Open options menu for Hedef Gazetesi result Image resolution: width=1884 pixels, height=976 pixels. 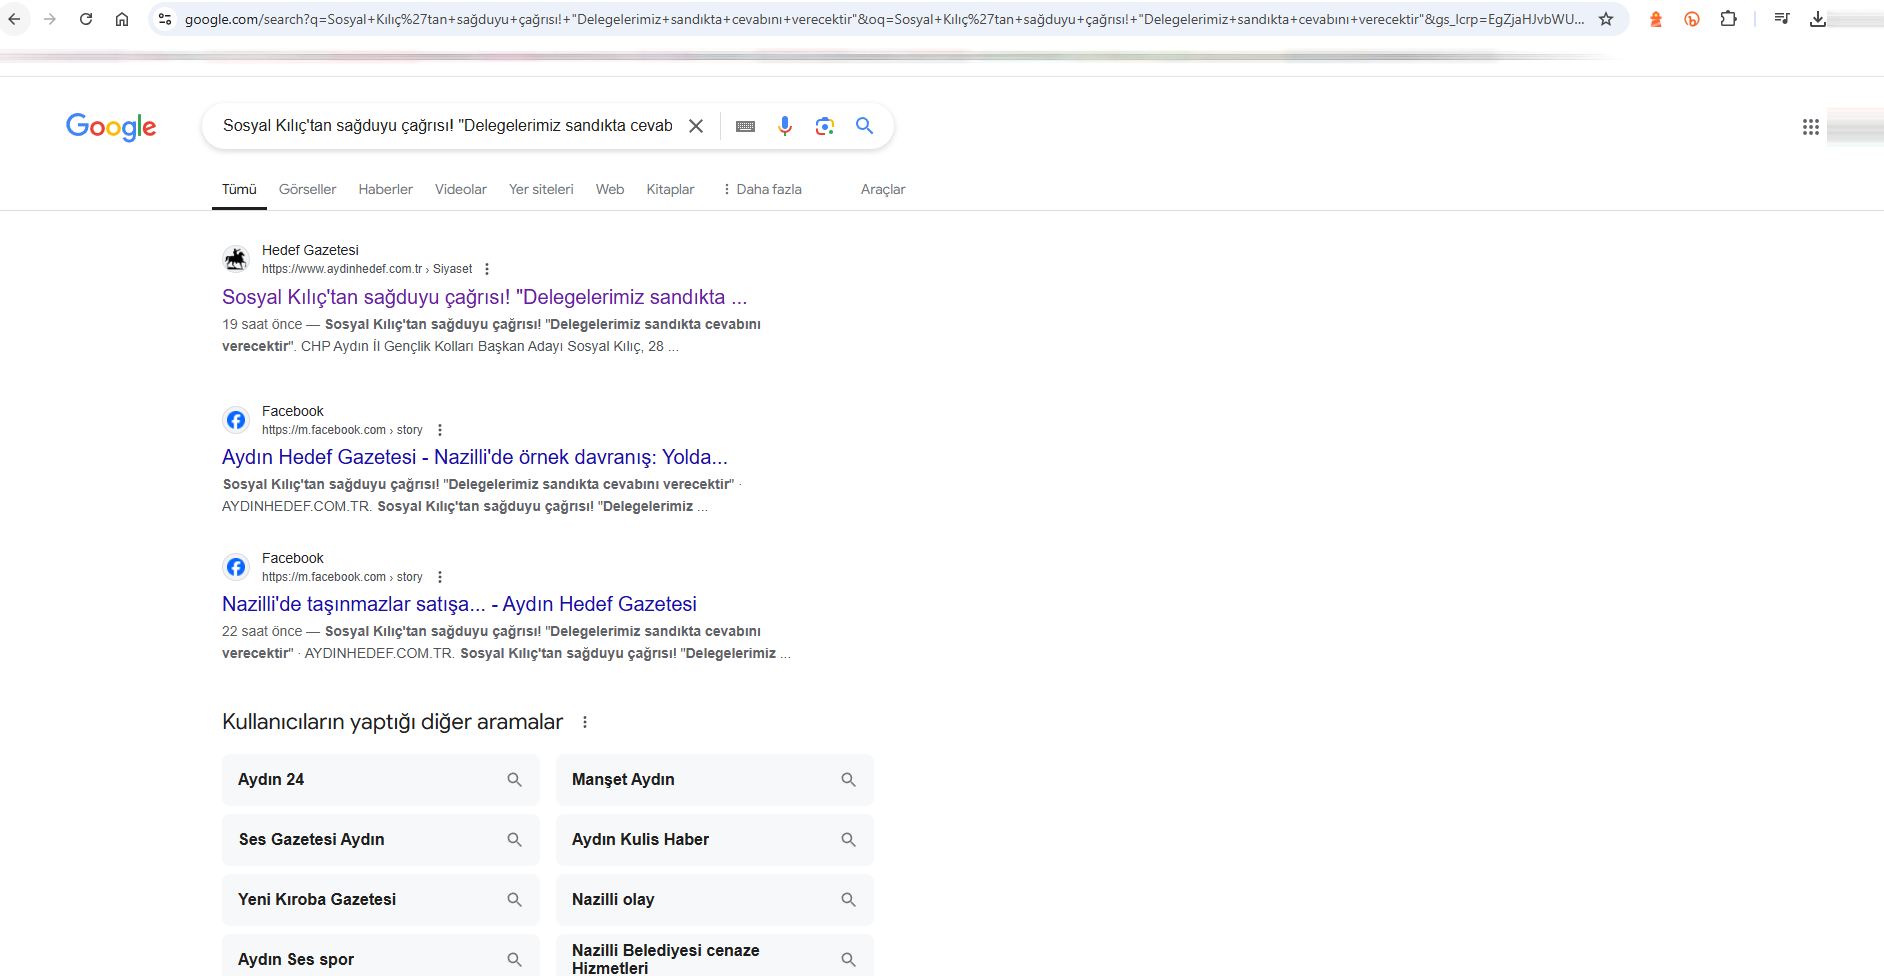pyautogui.click(x=487, y=269)
